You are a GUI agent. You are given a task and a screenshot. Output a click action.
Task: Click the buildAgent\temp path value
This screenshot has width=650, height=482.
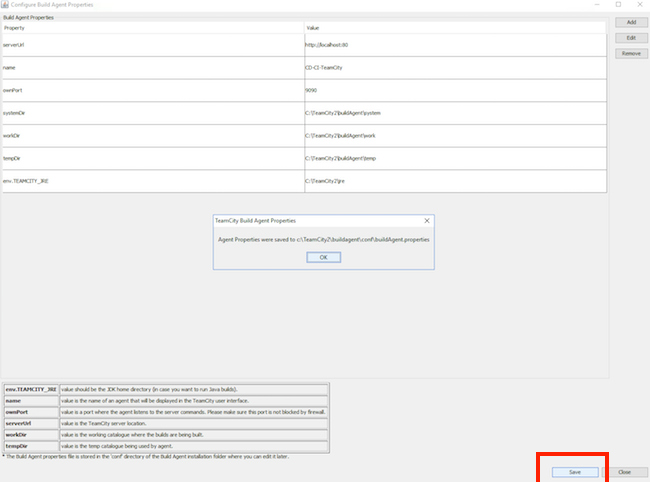[x=456, y=159]
